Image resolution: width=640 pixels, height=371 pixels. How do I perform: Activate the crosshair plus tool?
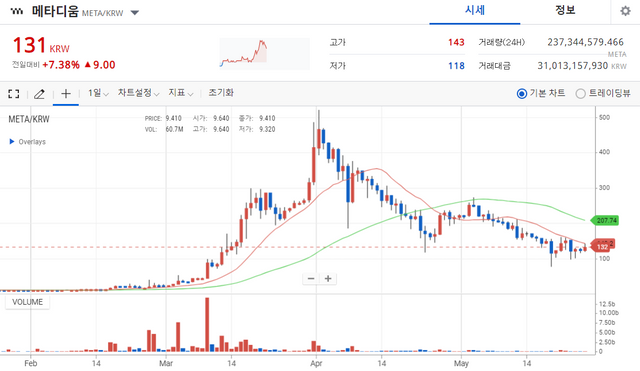coord(66,93)
